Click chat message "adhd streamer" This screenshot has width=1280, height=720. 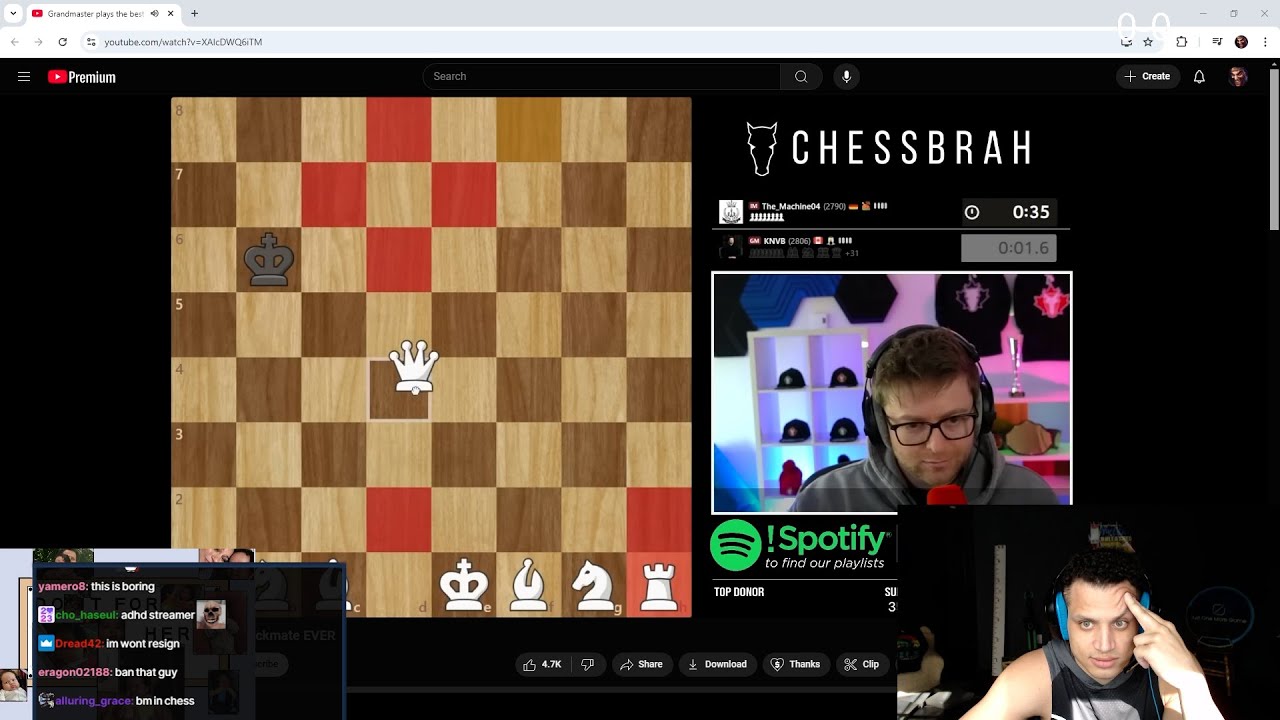tap(157, 615)
